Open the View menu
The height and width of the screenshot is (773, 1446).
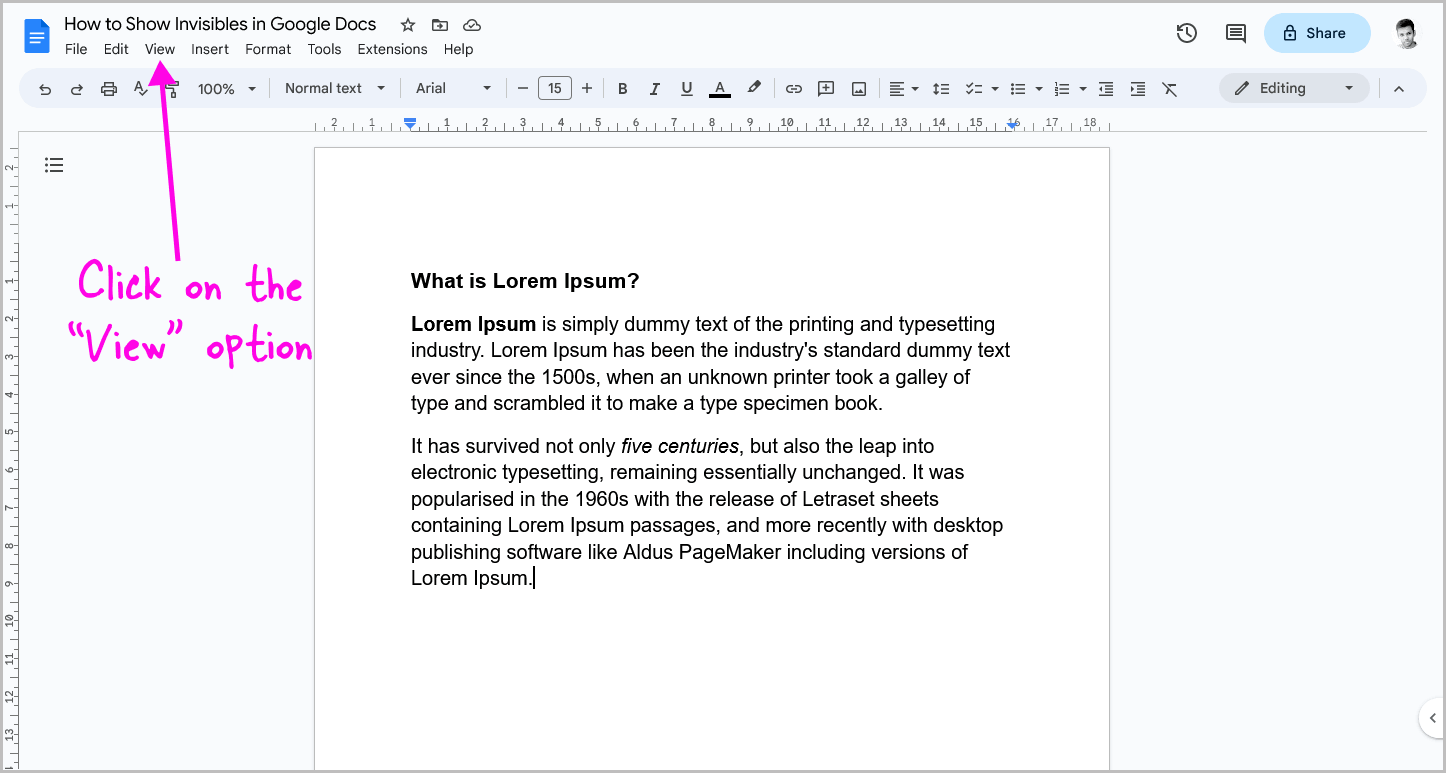point(159,48)
